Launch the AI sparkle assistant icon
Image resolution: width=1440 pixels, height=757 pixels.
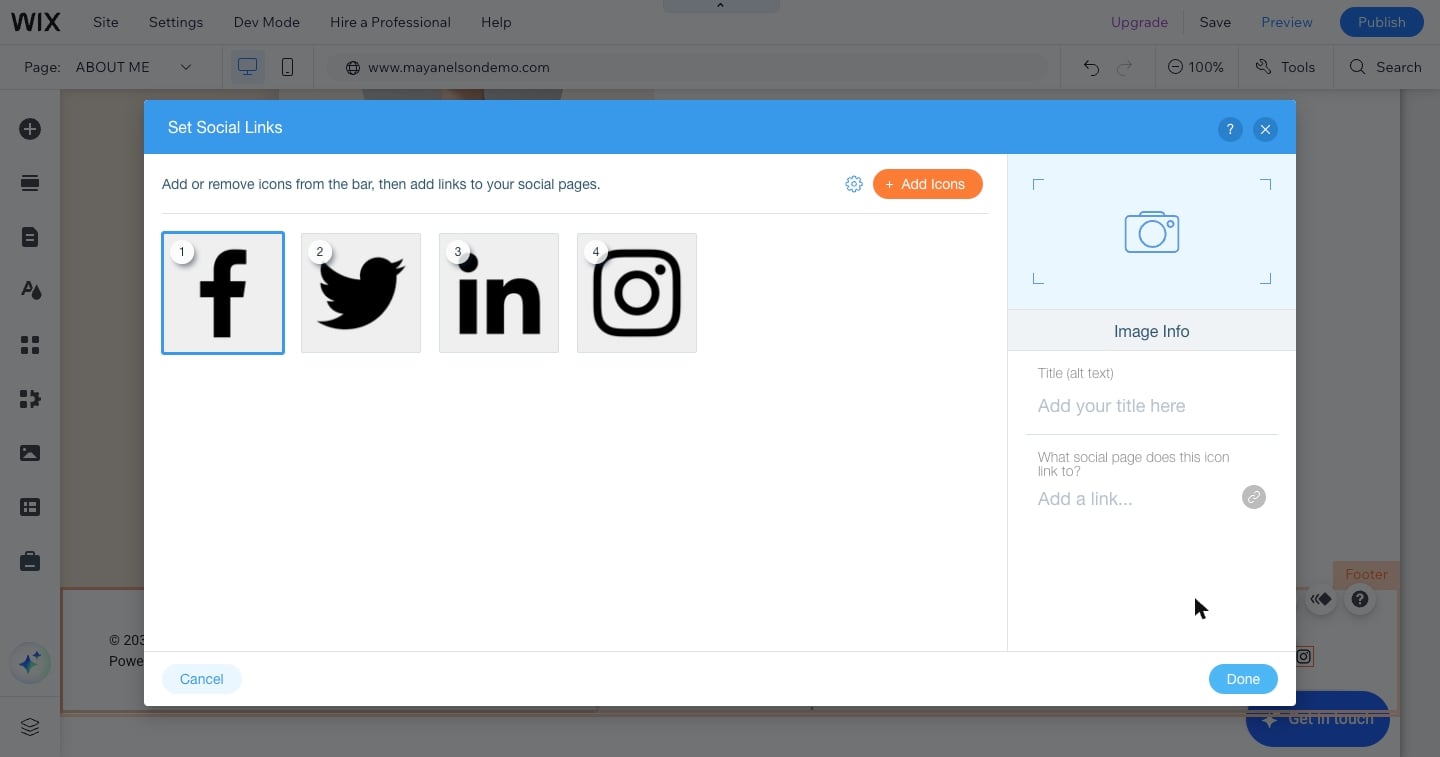30,662
